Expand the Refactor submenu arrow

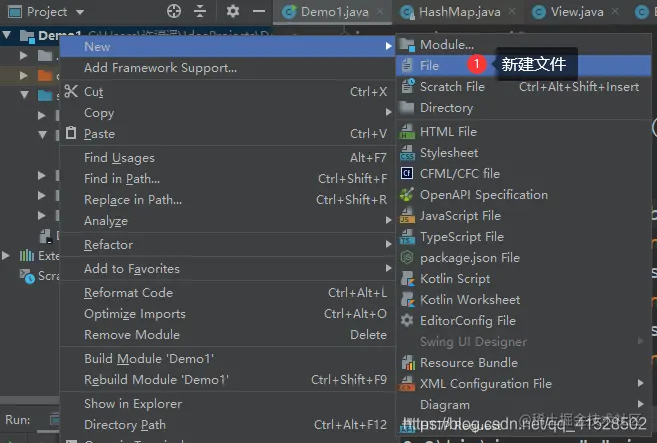pos(388,244)
